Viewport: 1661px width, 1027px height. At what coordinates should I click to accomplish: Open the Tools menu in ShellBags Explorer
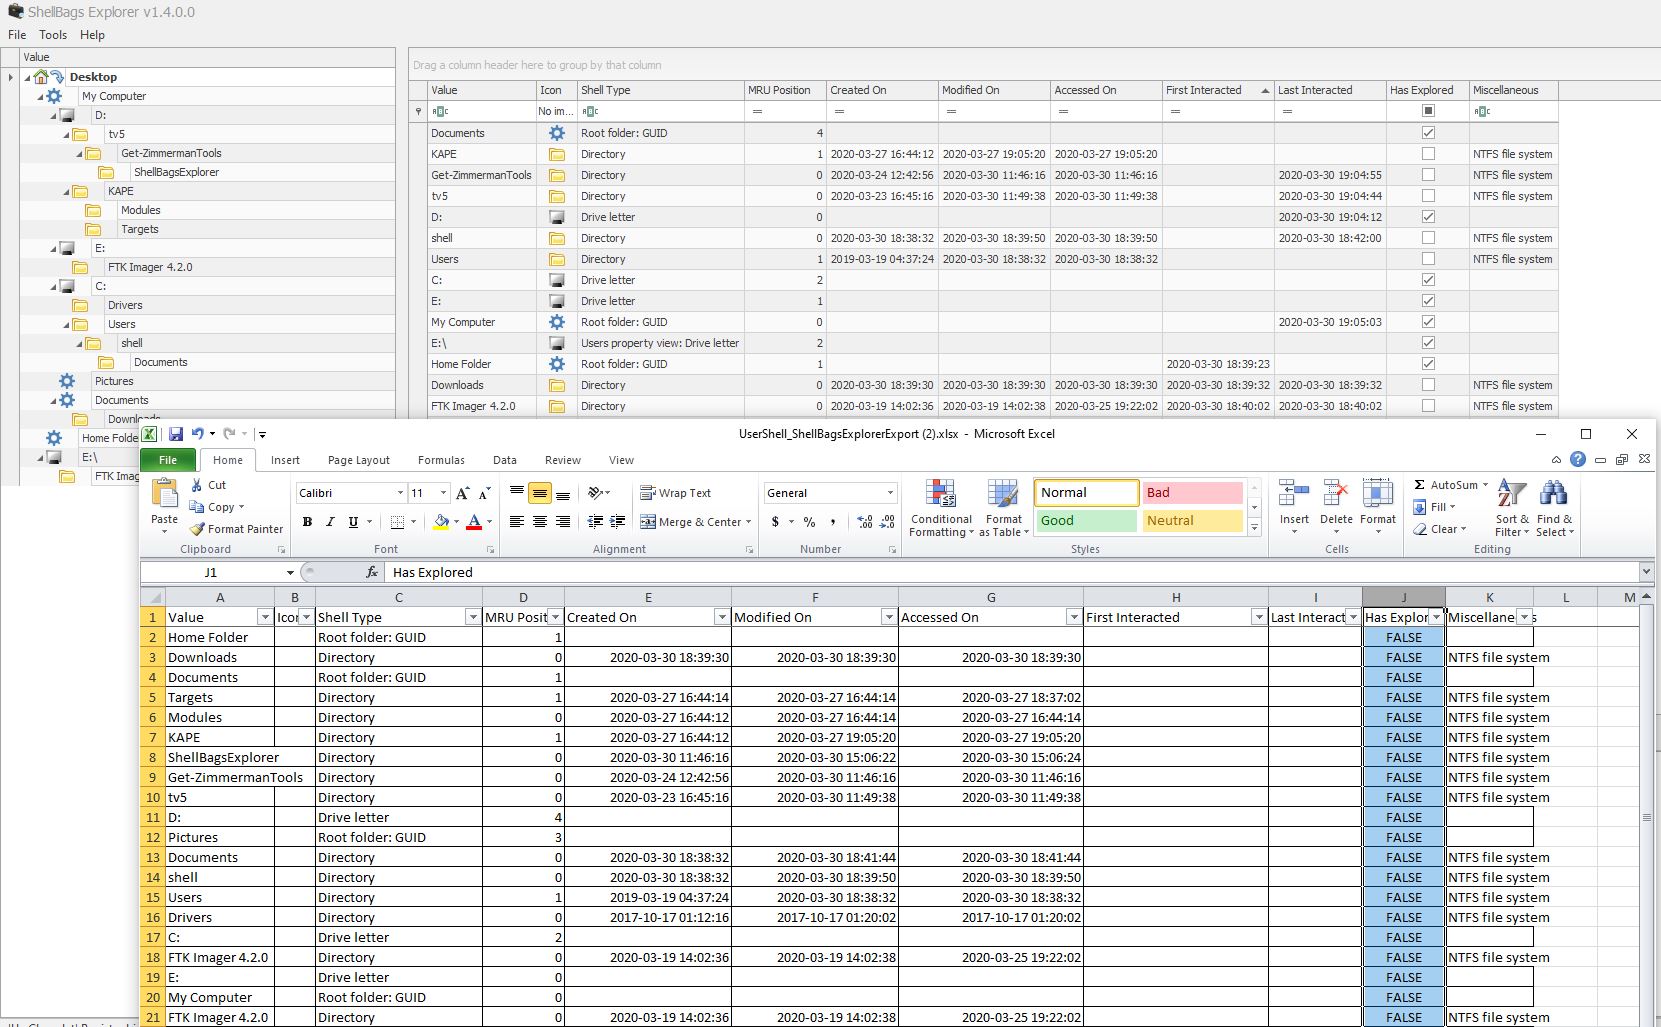click(x=53, y=34)
